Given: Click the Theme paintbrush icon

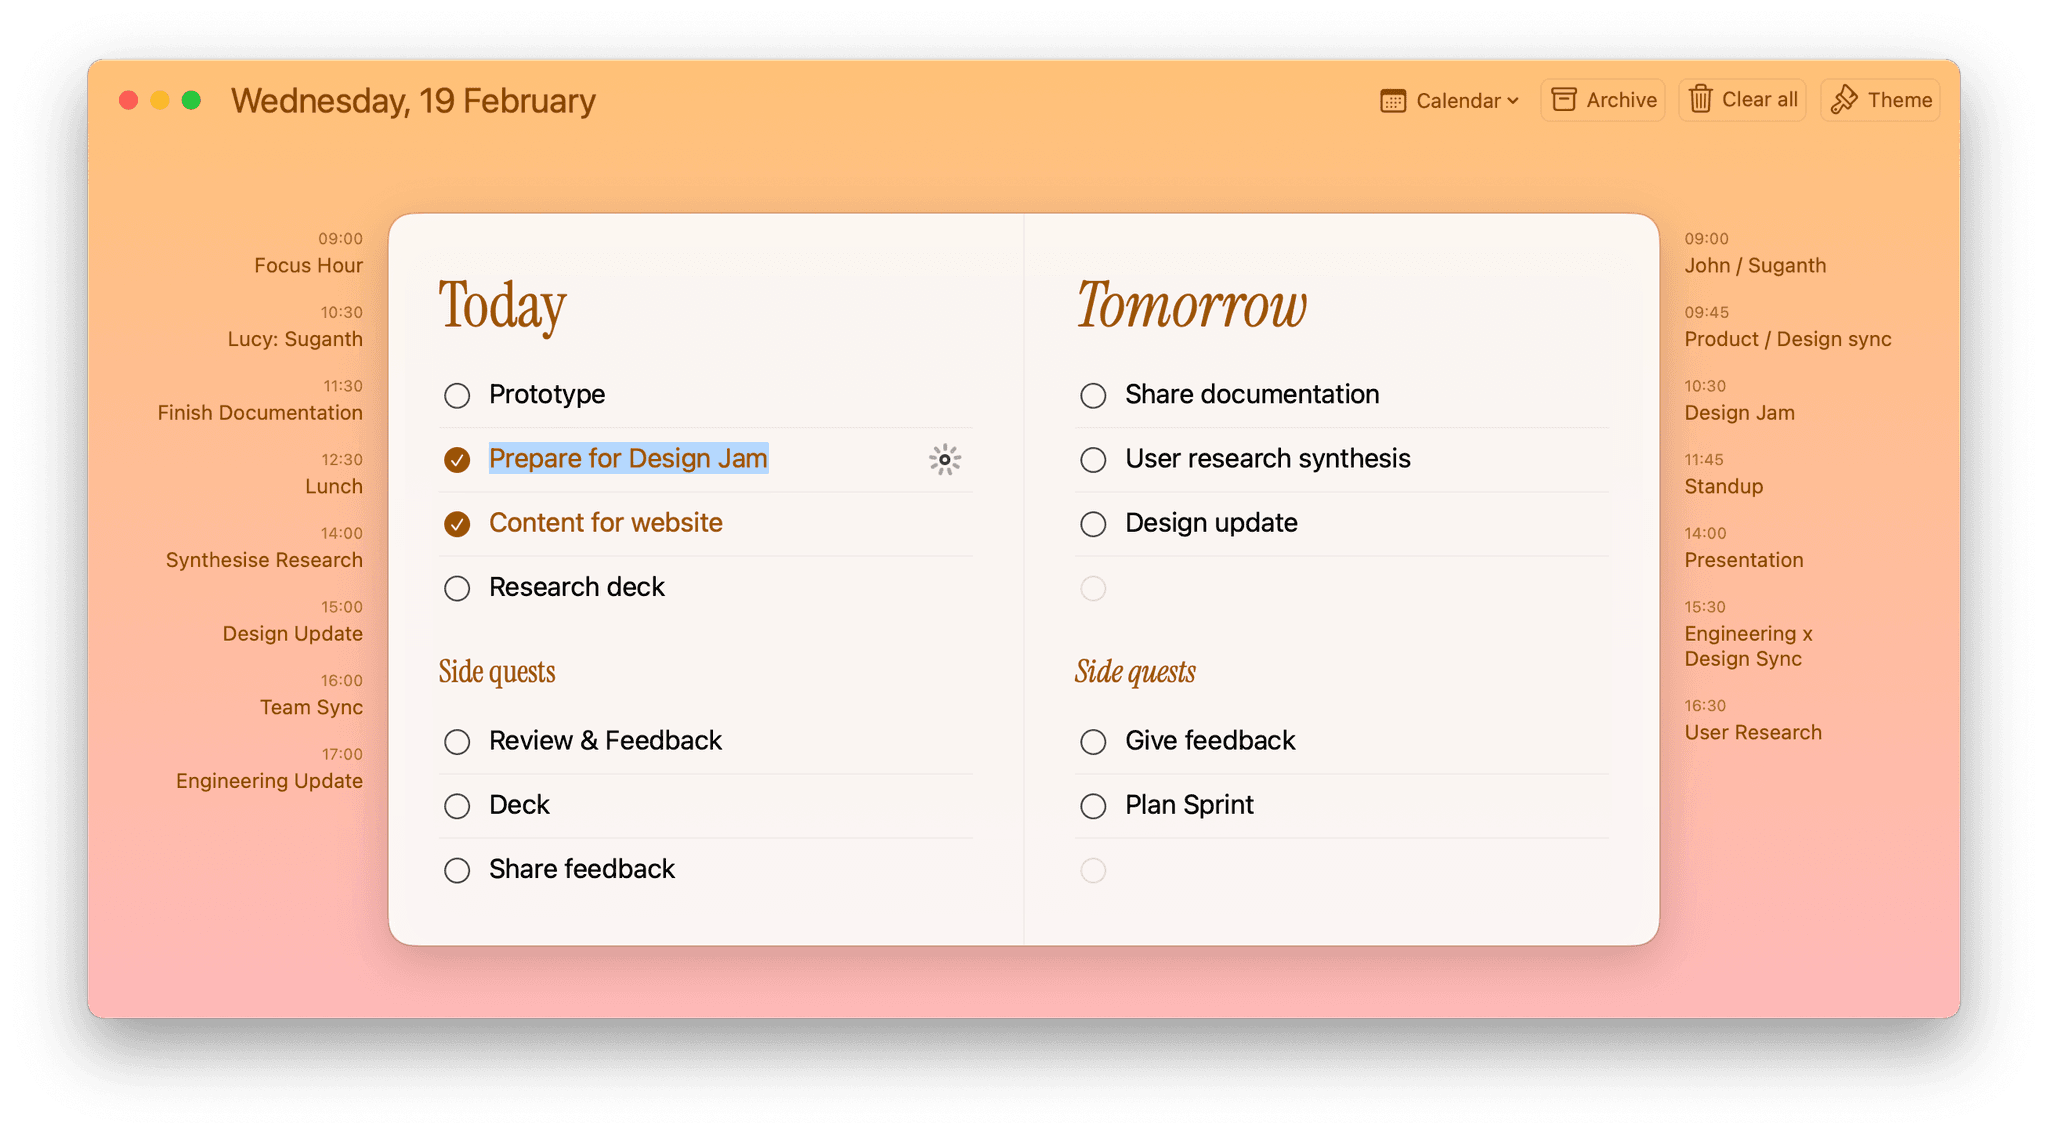Looking at the screenshot, I should [x=1844, y=100].
